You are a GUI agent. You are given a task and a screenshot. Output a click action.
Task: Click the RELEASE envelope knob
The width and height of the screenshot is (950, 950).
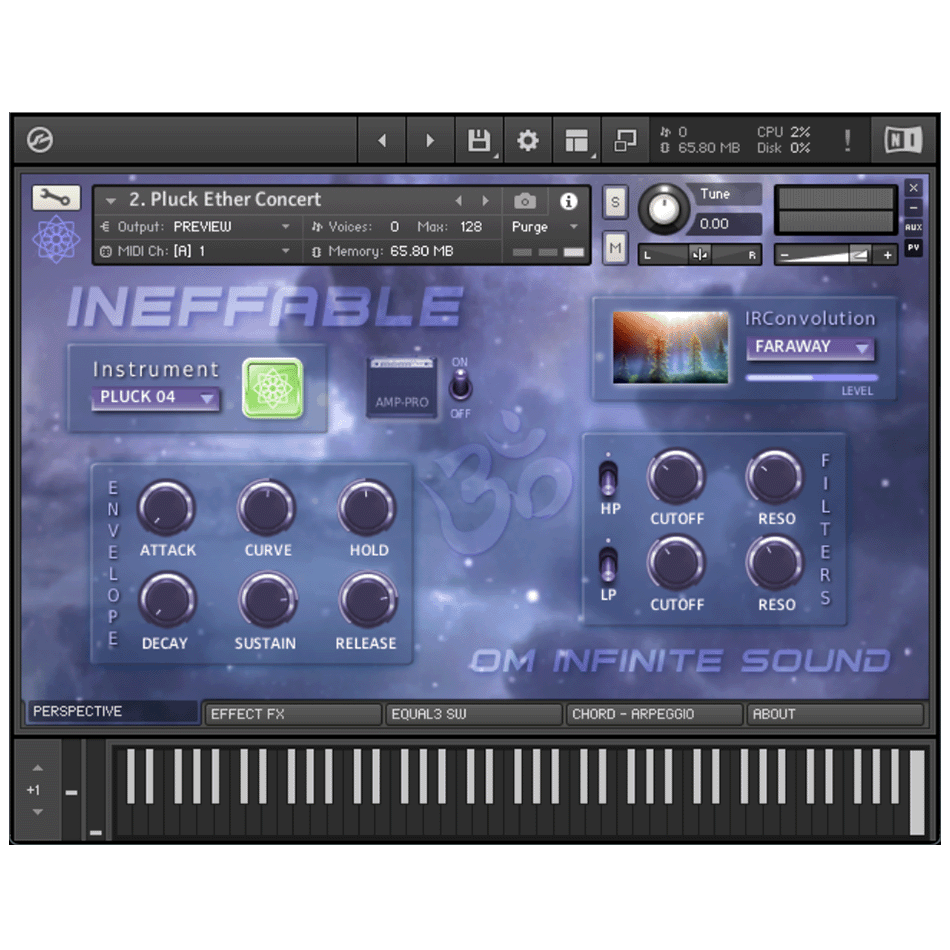pos(367,600)
